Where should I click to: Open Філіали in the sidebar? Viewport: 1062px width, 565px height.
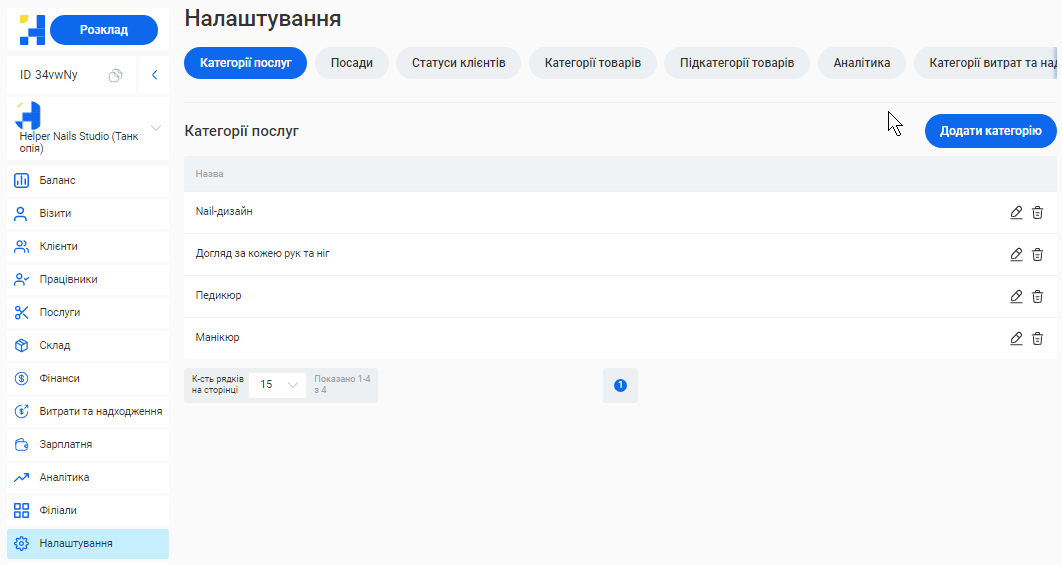coord(57,510)
